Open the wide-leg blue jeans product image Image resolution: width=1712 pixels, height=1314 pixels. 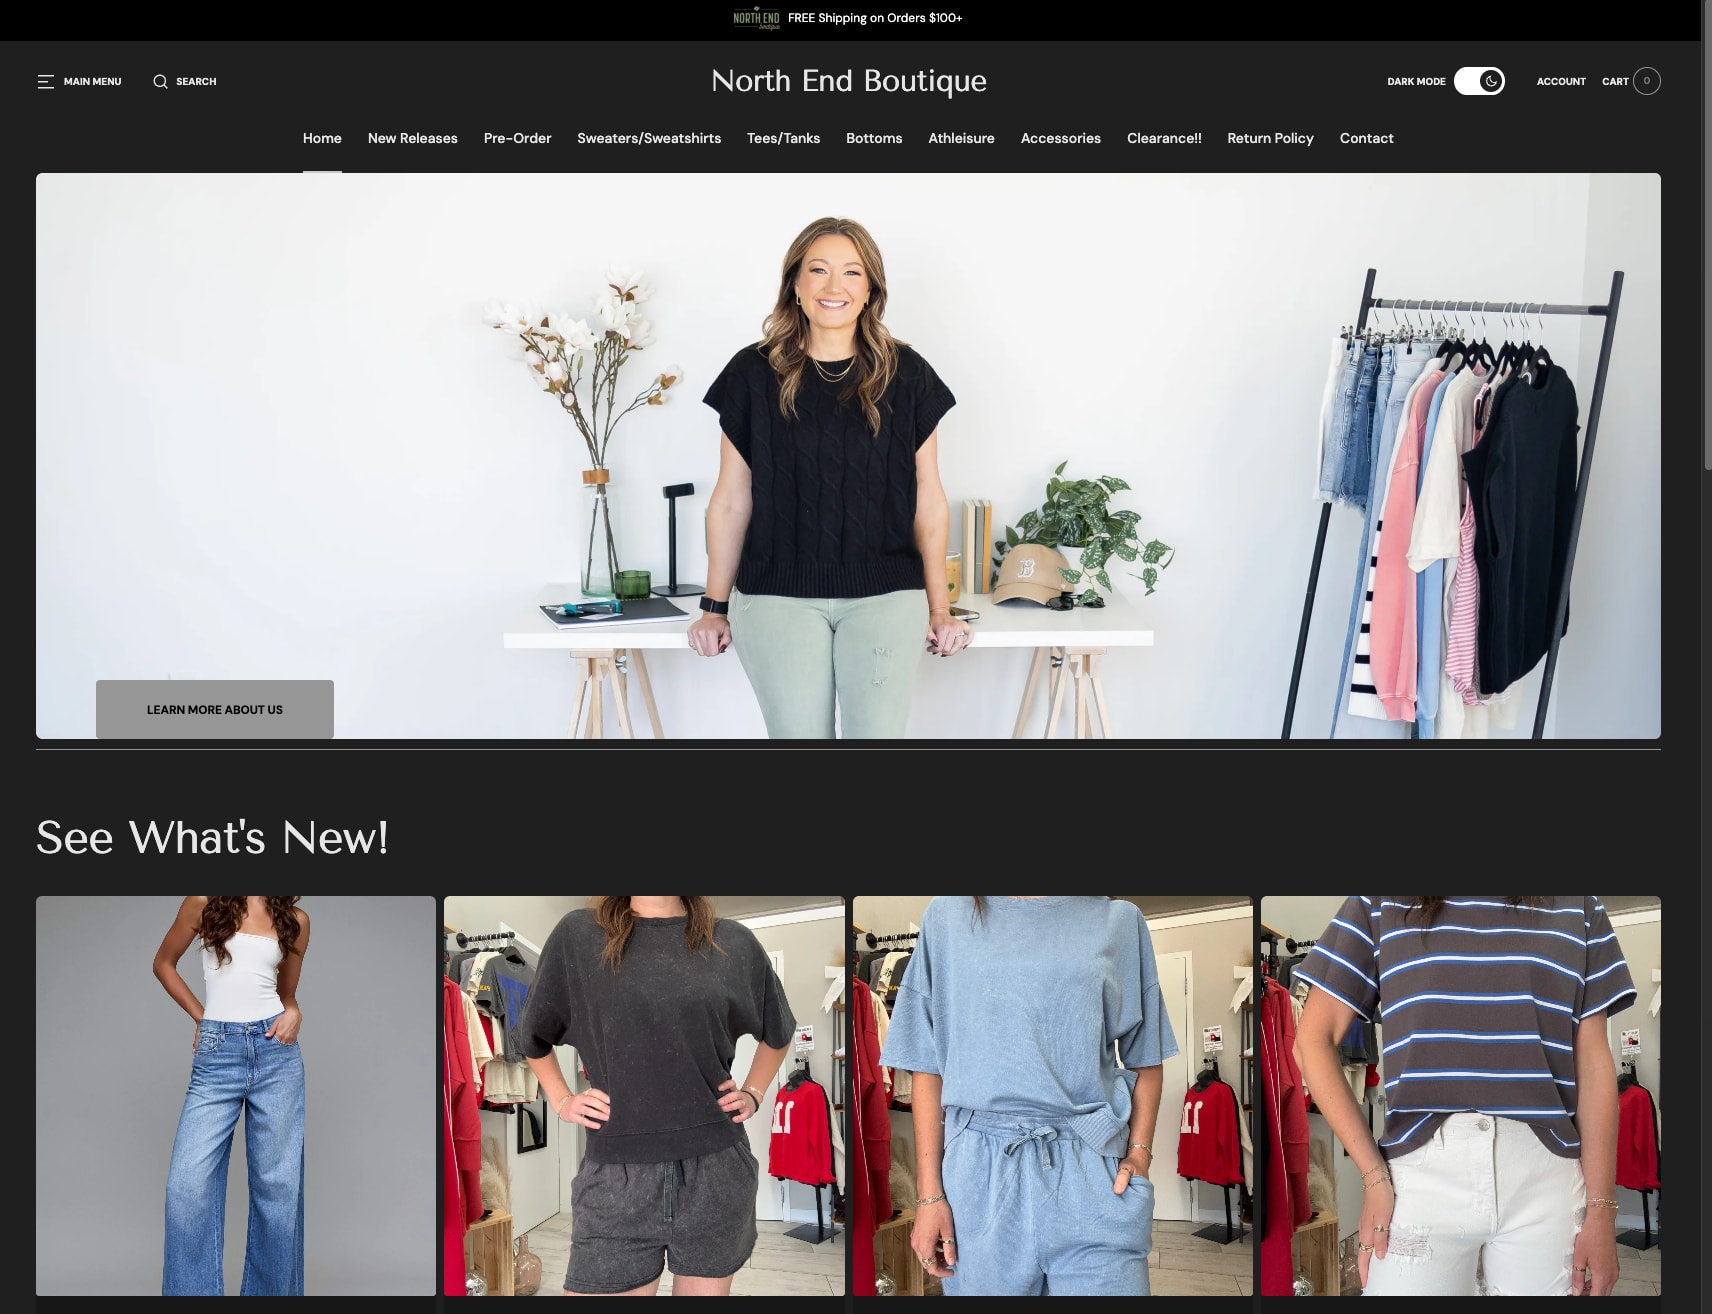click(x=236, y=1096)
